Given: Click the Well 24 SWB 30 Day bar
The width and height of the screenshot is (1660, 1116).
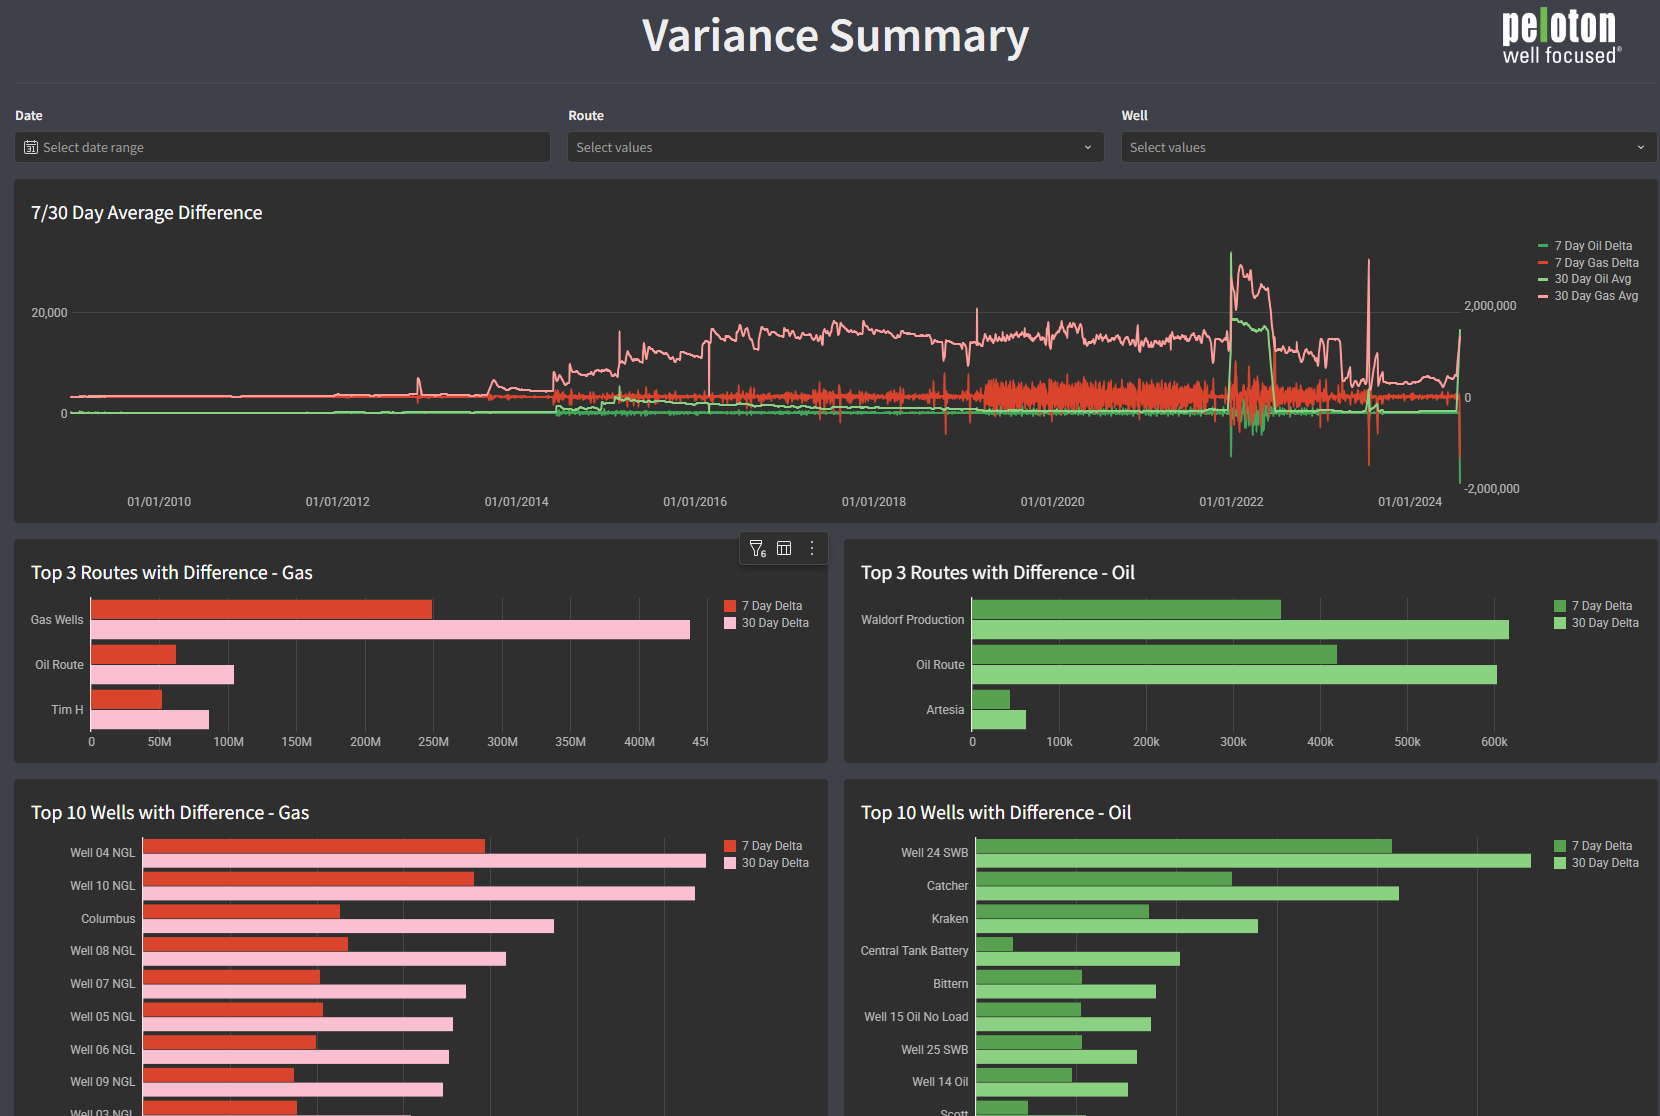Looking at the screenshot, I should 1252,861.
